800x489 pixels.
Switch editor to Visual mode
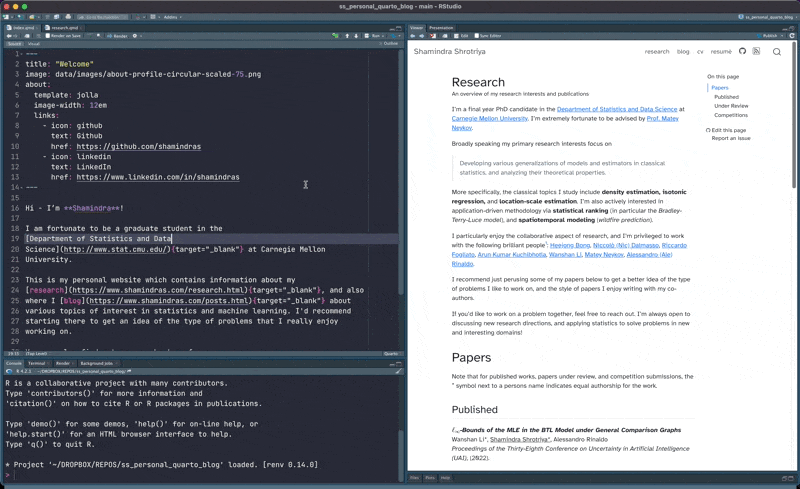coord(34,44)
